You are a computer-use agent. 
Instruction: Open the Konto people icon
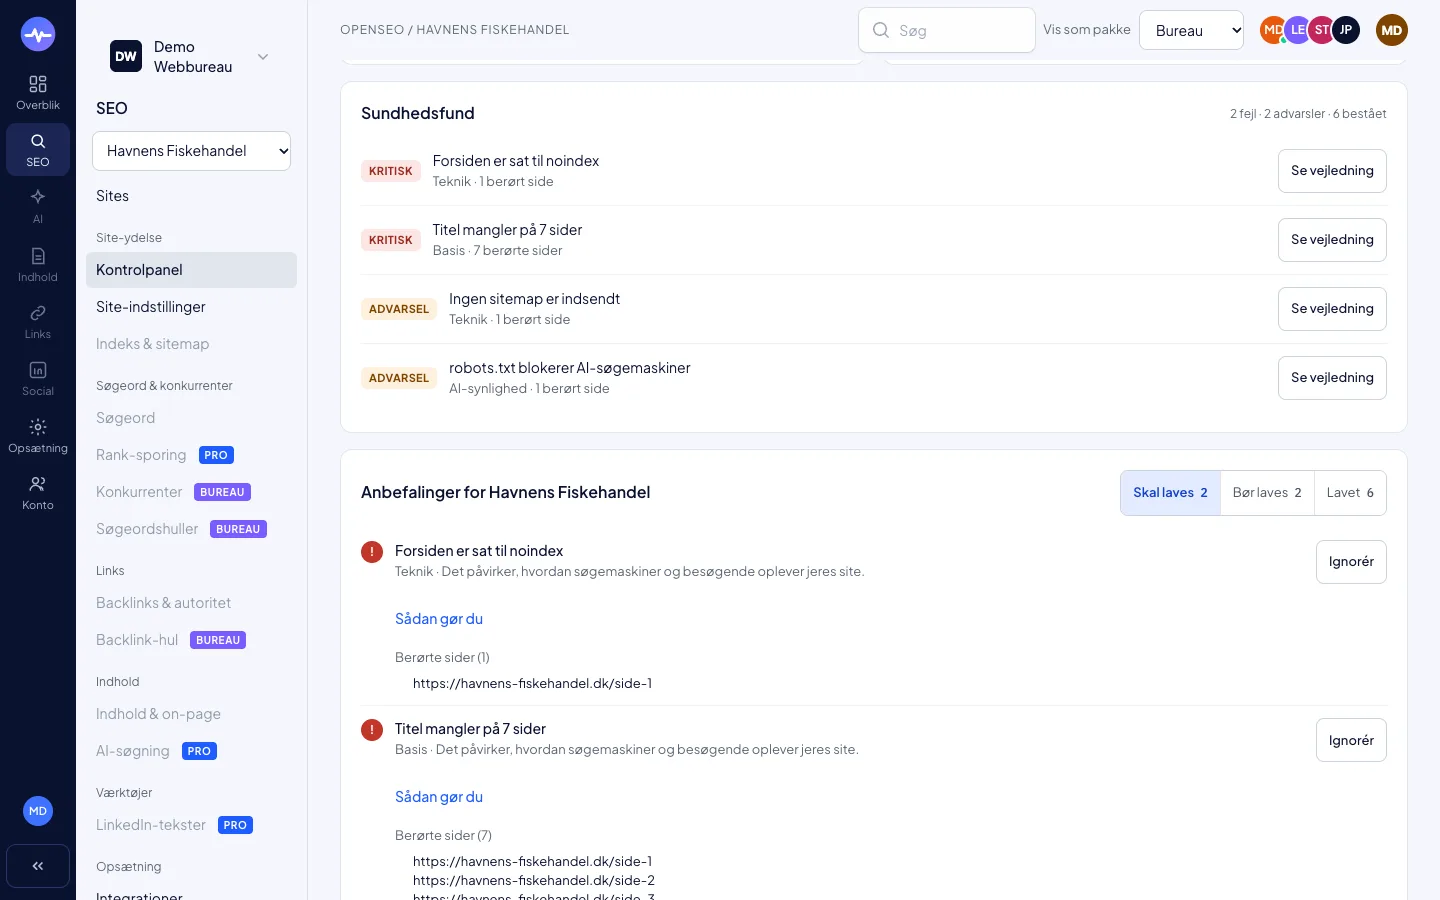coord(38,484)
